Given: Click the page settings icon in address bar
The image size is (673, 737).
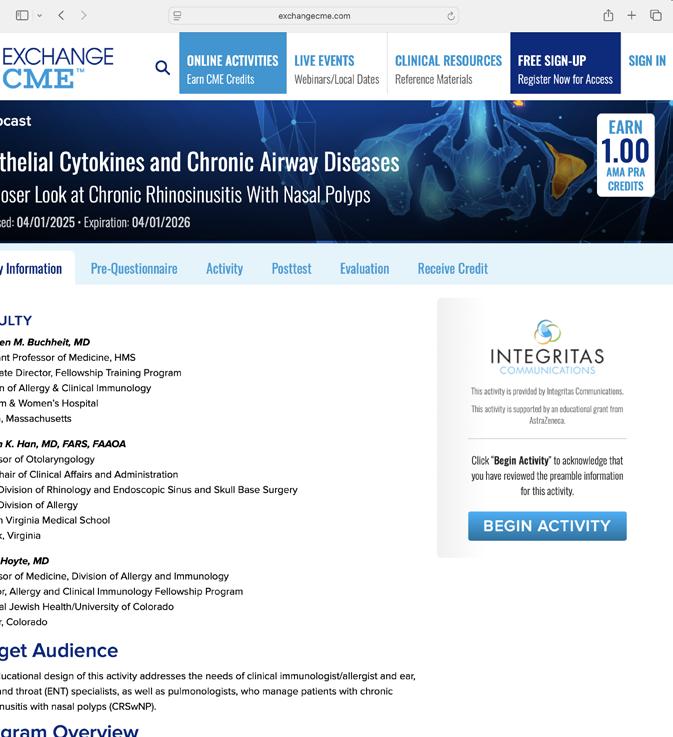Looking at the screenshot, I should click(x=177, y=16).
